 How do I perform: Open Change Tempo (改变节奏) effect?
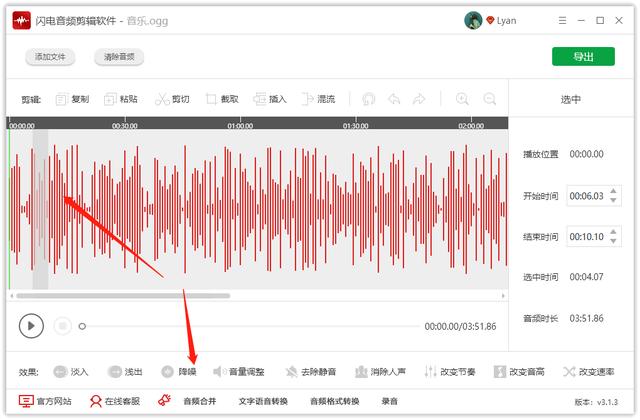pyautogui.click(x=449, y=371)
